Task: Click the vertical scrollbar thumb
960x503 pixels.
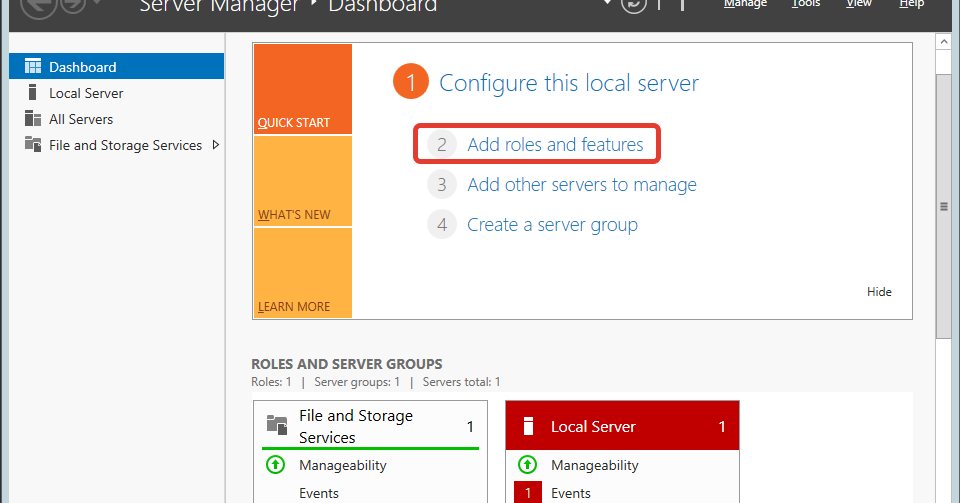Action: [943, 206]
